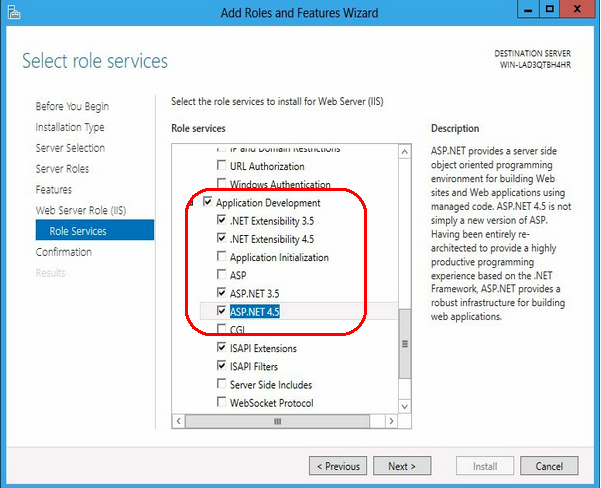
Task: Uncheck the ISAPI Filters checkbox
Action: tap(222, 365)
